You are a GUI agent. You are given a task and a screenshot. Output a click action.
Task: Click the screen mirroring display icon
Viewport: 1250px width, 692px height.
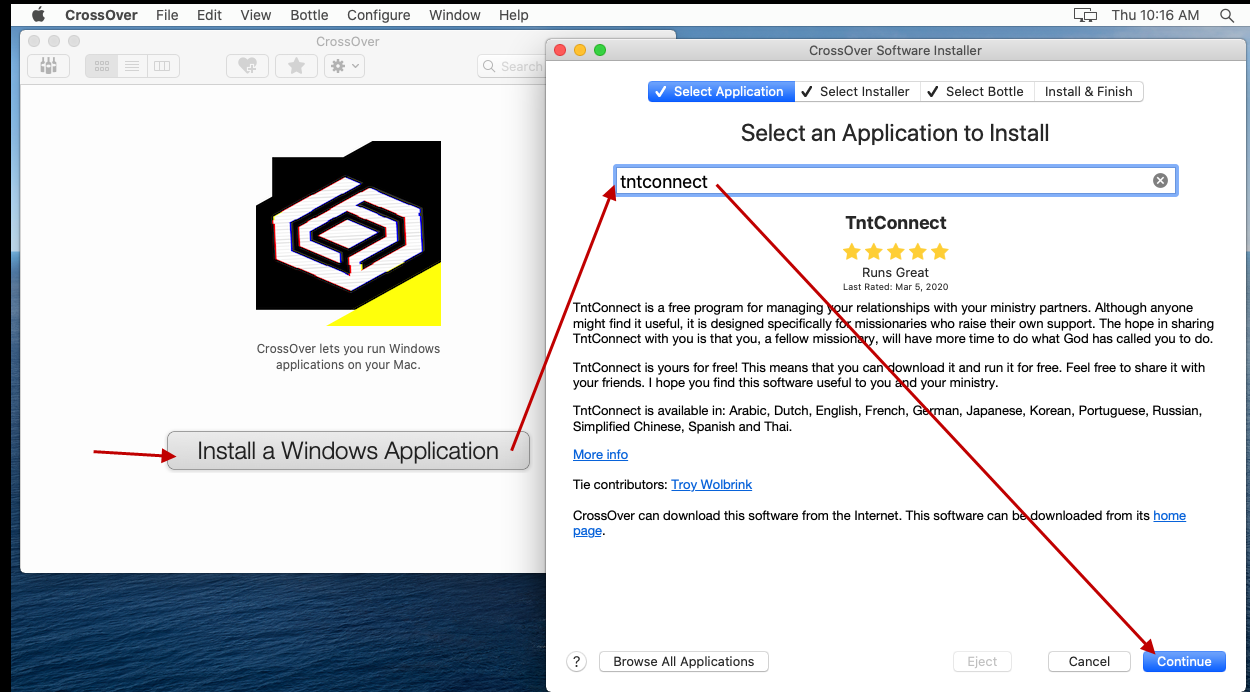point(1085,15)
